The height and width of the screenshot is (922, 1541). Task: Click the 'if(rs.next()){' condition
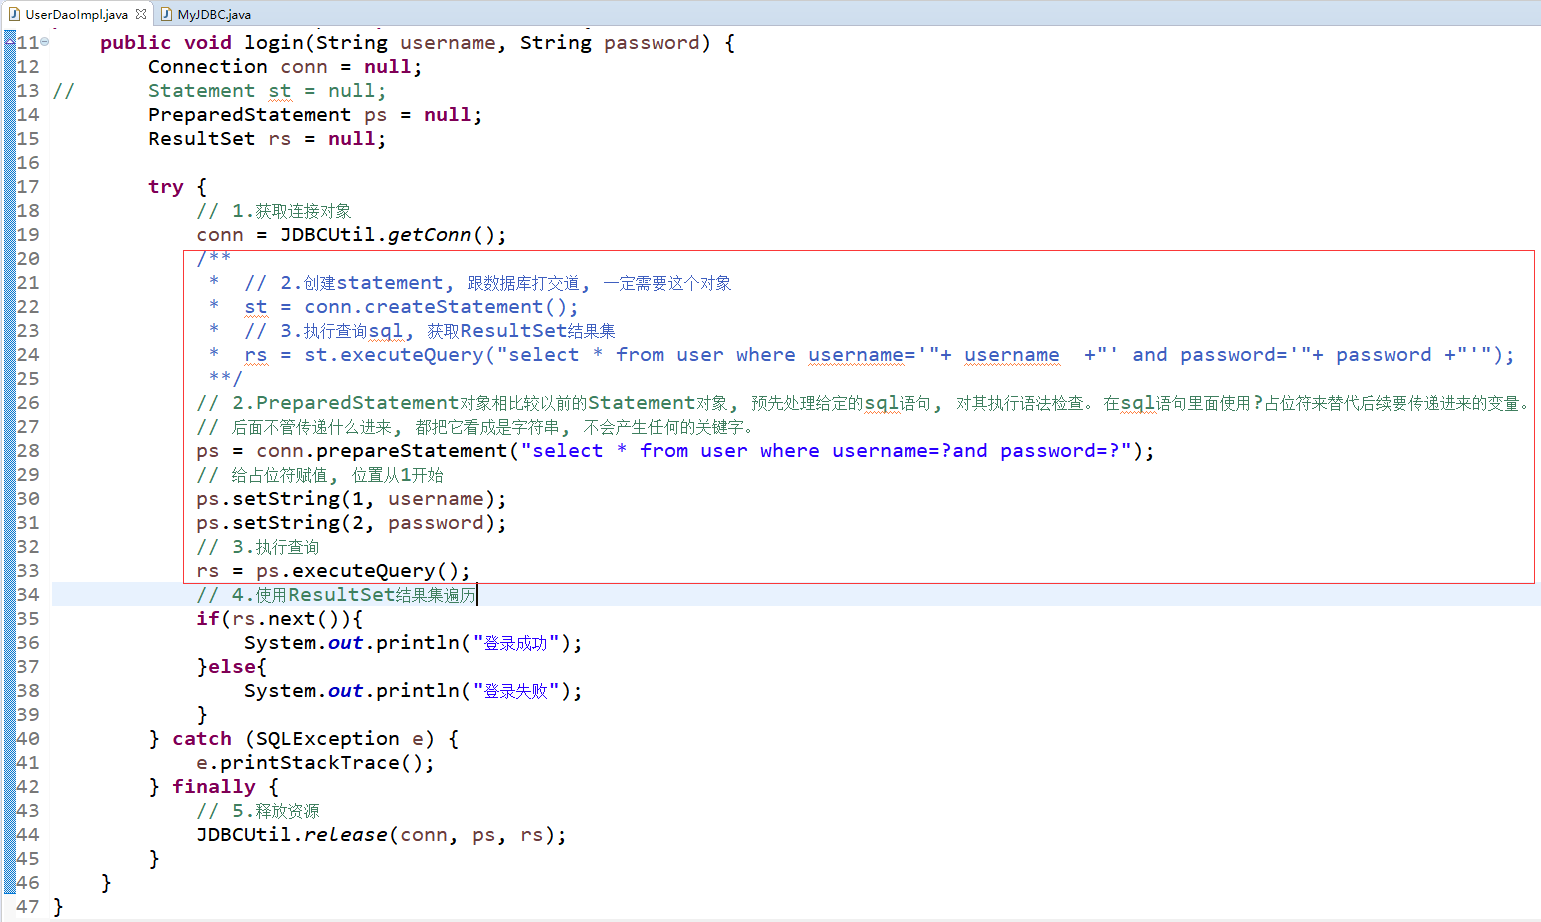click(x=279, y=619)
